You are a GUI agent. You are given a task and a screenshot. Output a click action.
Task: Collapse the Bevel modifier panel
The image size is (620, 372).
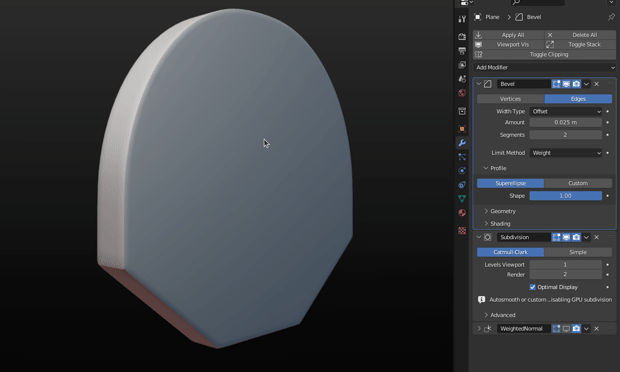[x=479, y=84]
